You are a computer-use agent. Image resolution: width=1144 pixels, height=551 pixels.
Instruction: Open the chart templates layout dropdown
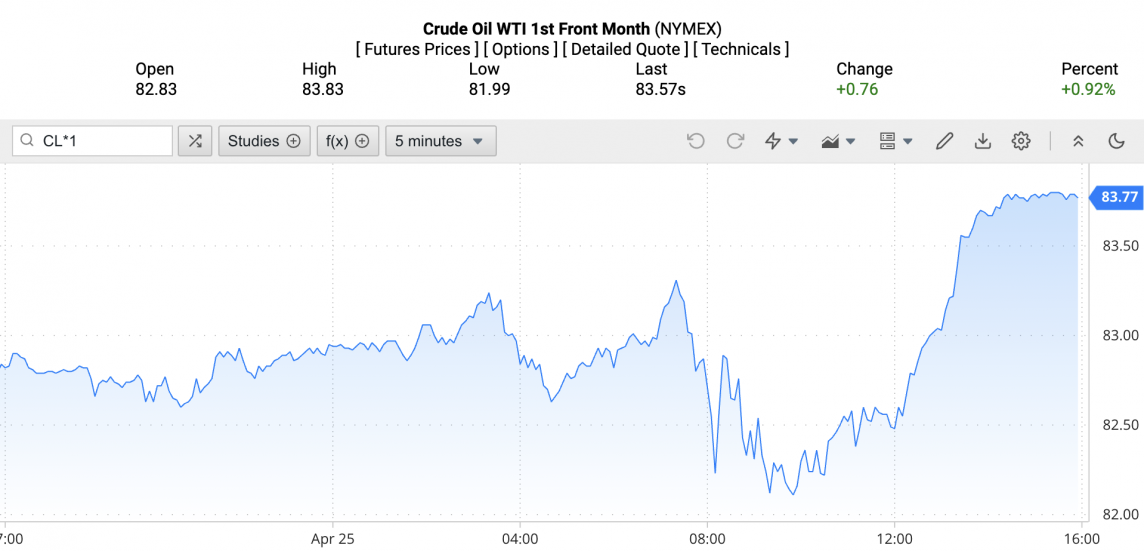point(896,141)
